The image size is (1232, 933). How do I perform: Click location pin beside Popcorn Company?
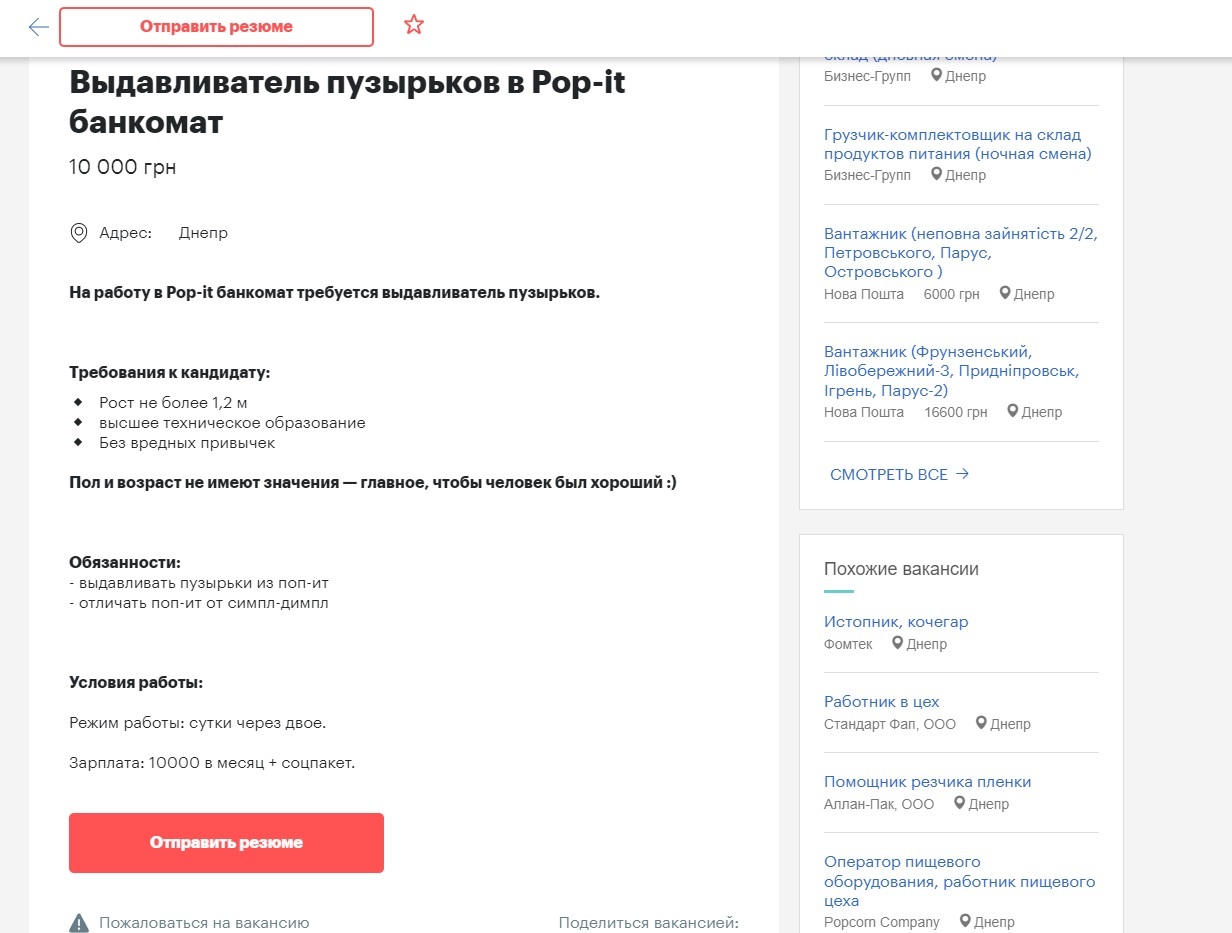[x=966, y=922]
